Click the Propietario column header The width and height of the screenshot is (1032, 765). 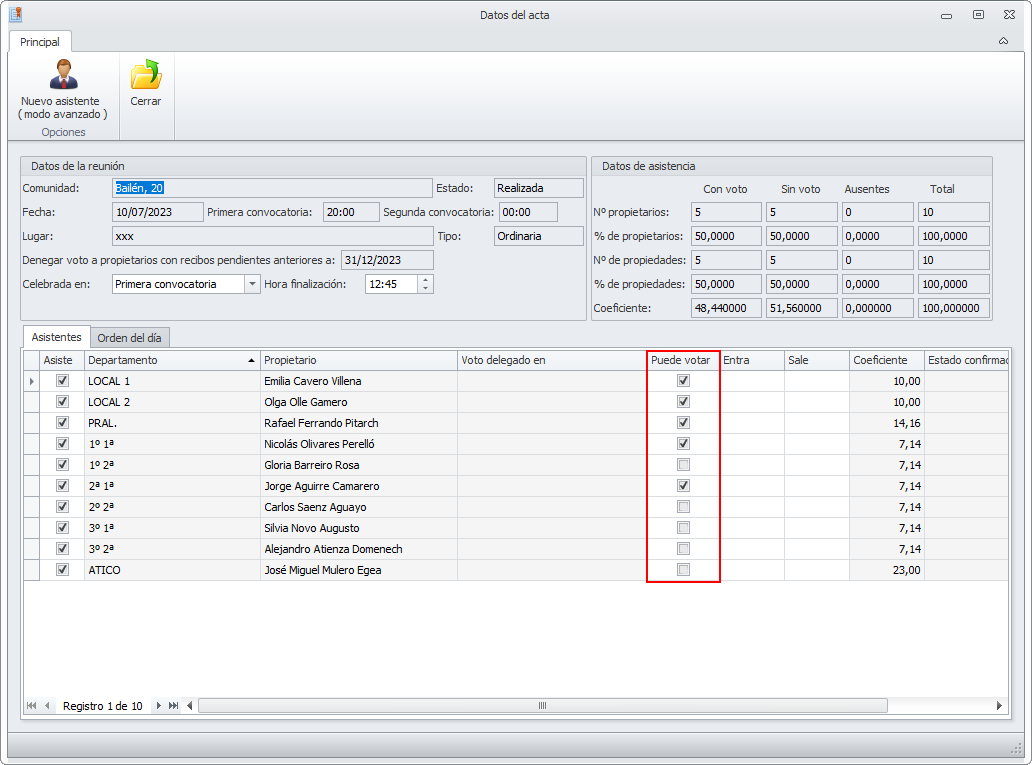pyautogui.click(x=357, y=360)
